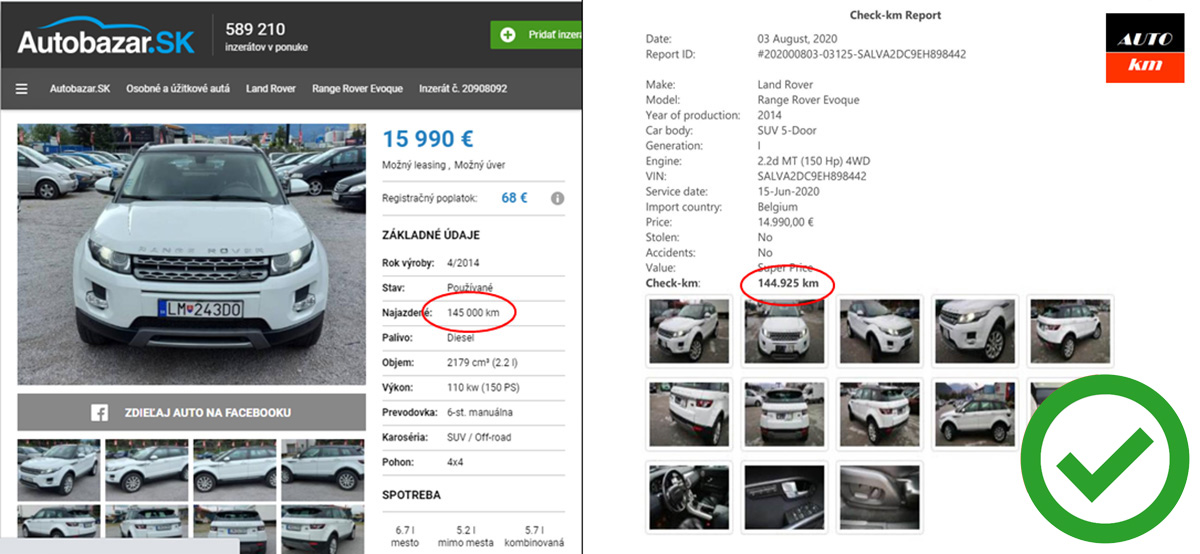Open first report thumbnail, top row
Viewport: 1200px width, 554px height.
click(x=688, y=331)
